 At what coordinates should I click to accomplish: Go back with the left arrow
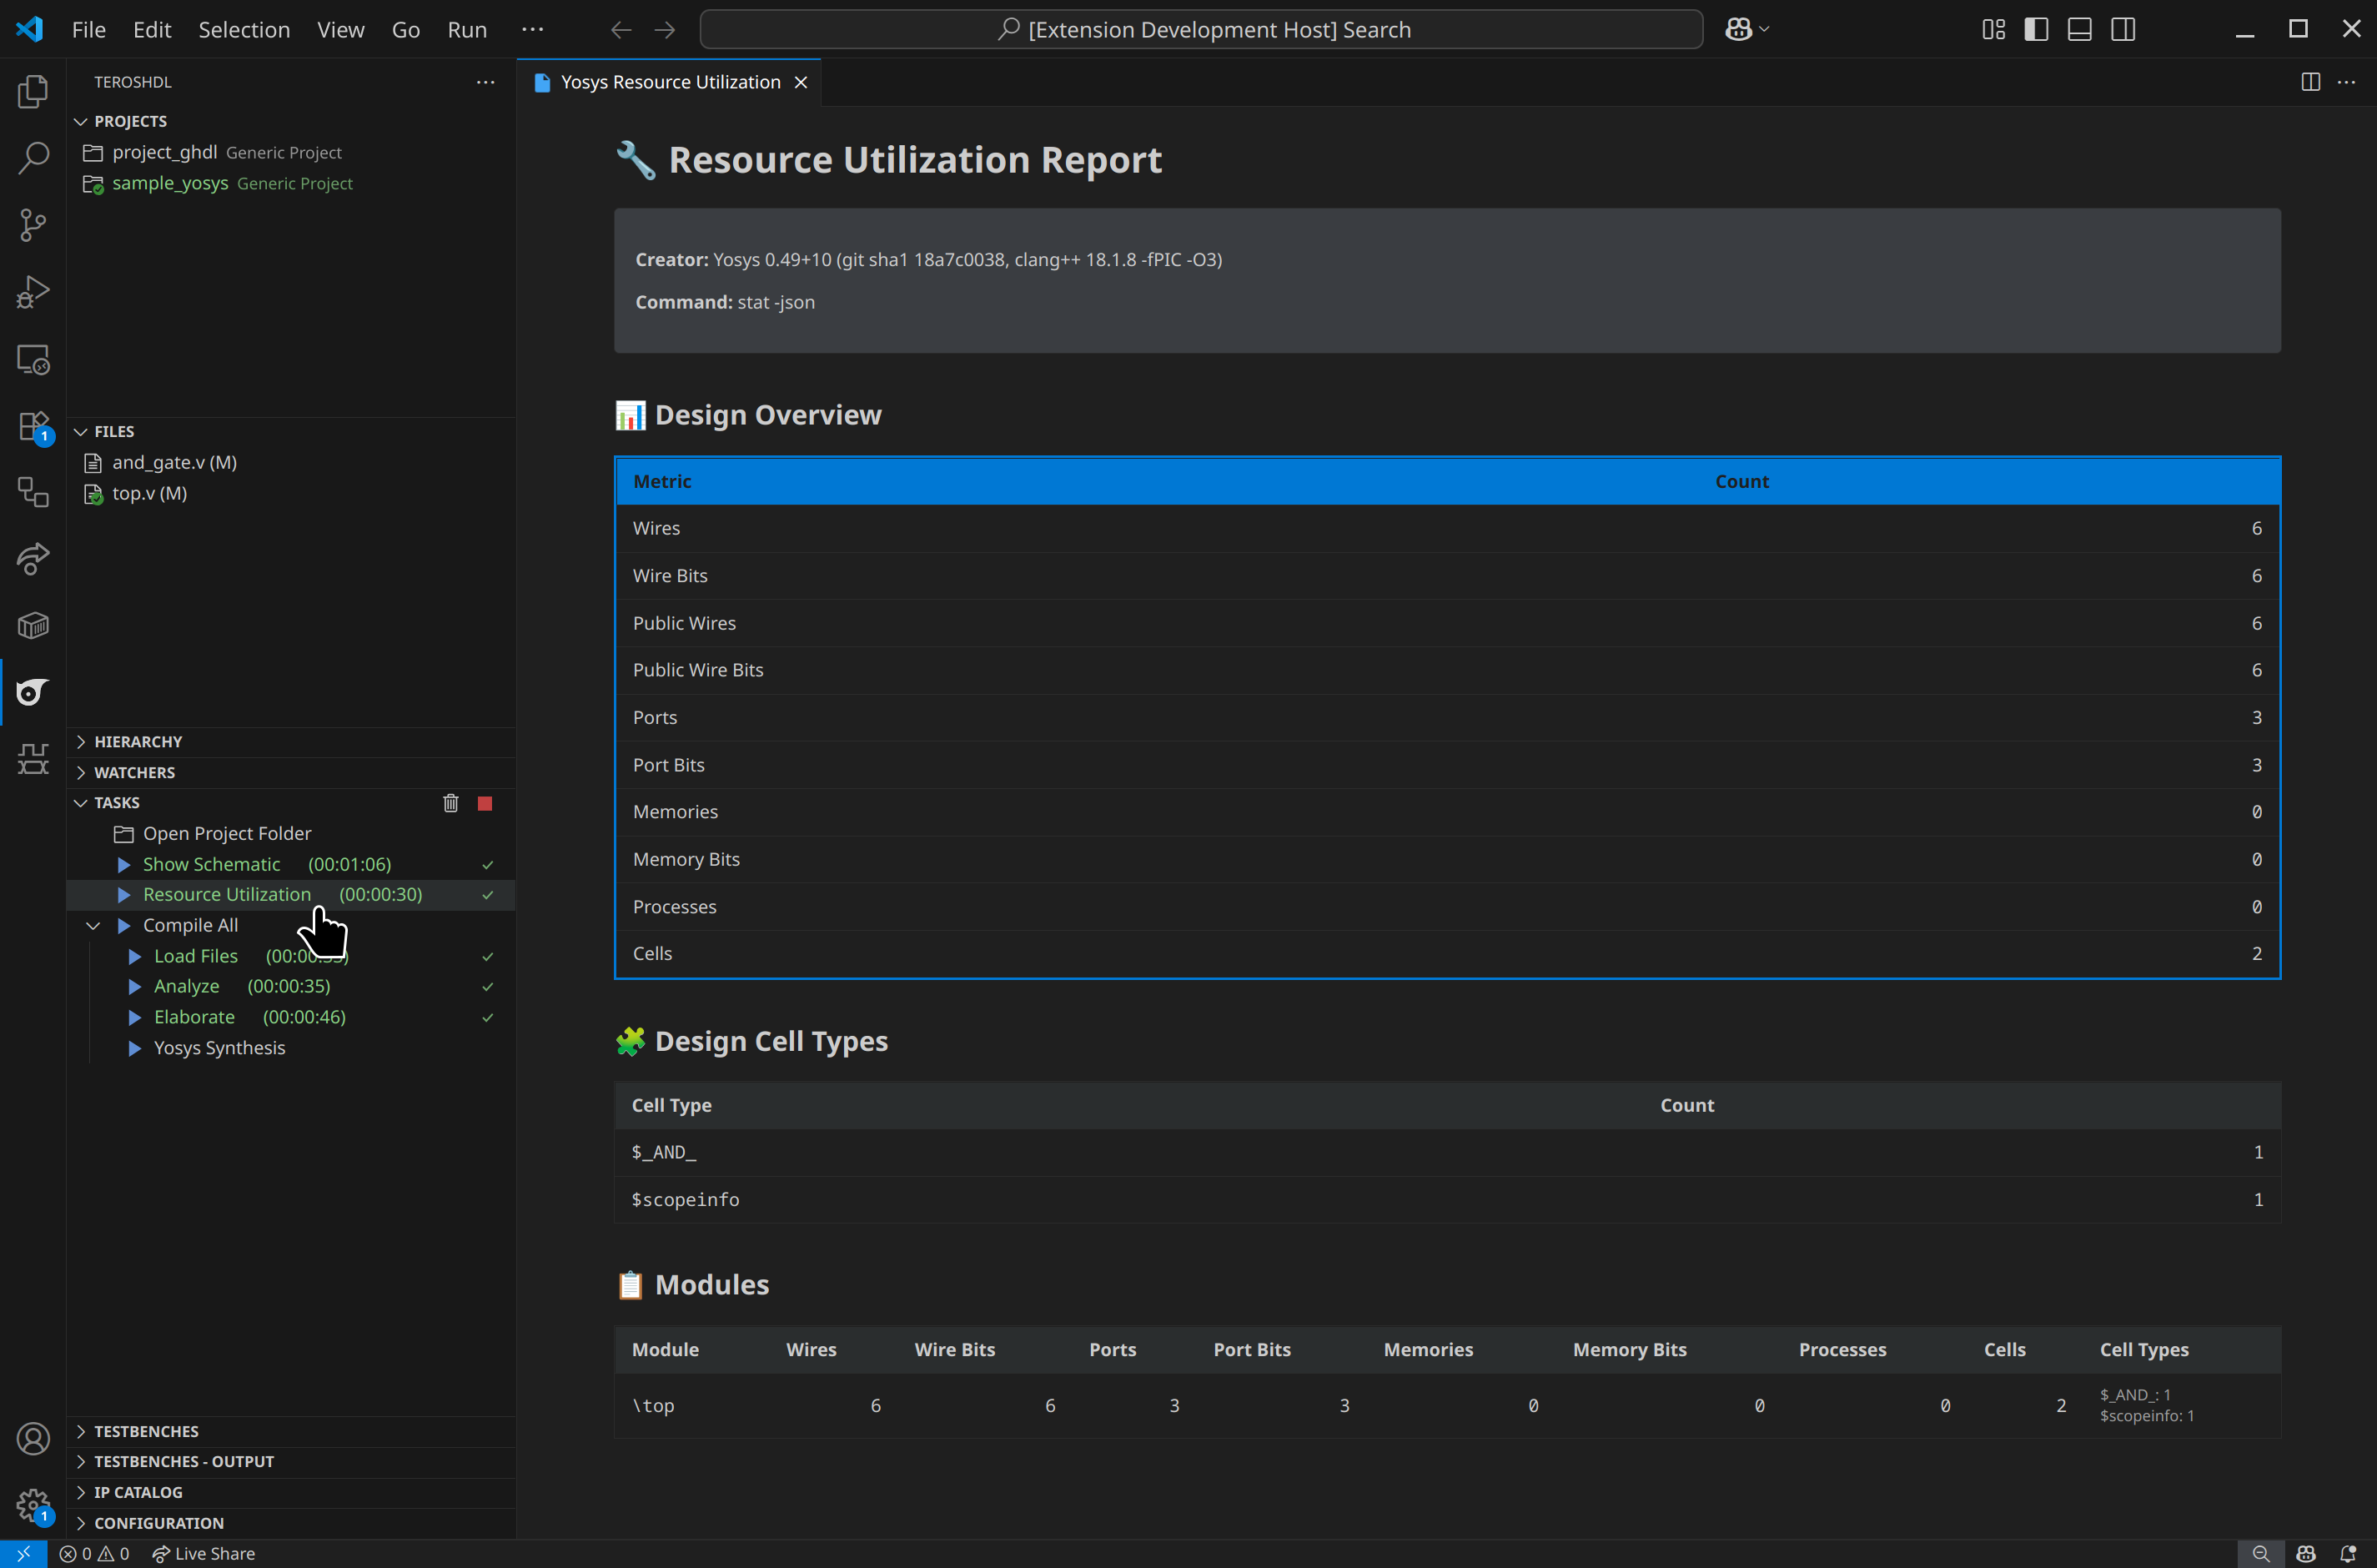[x=621, y=29]
